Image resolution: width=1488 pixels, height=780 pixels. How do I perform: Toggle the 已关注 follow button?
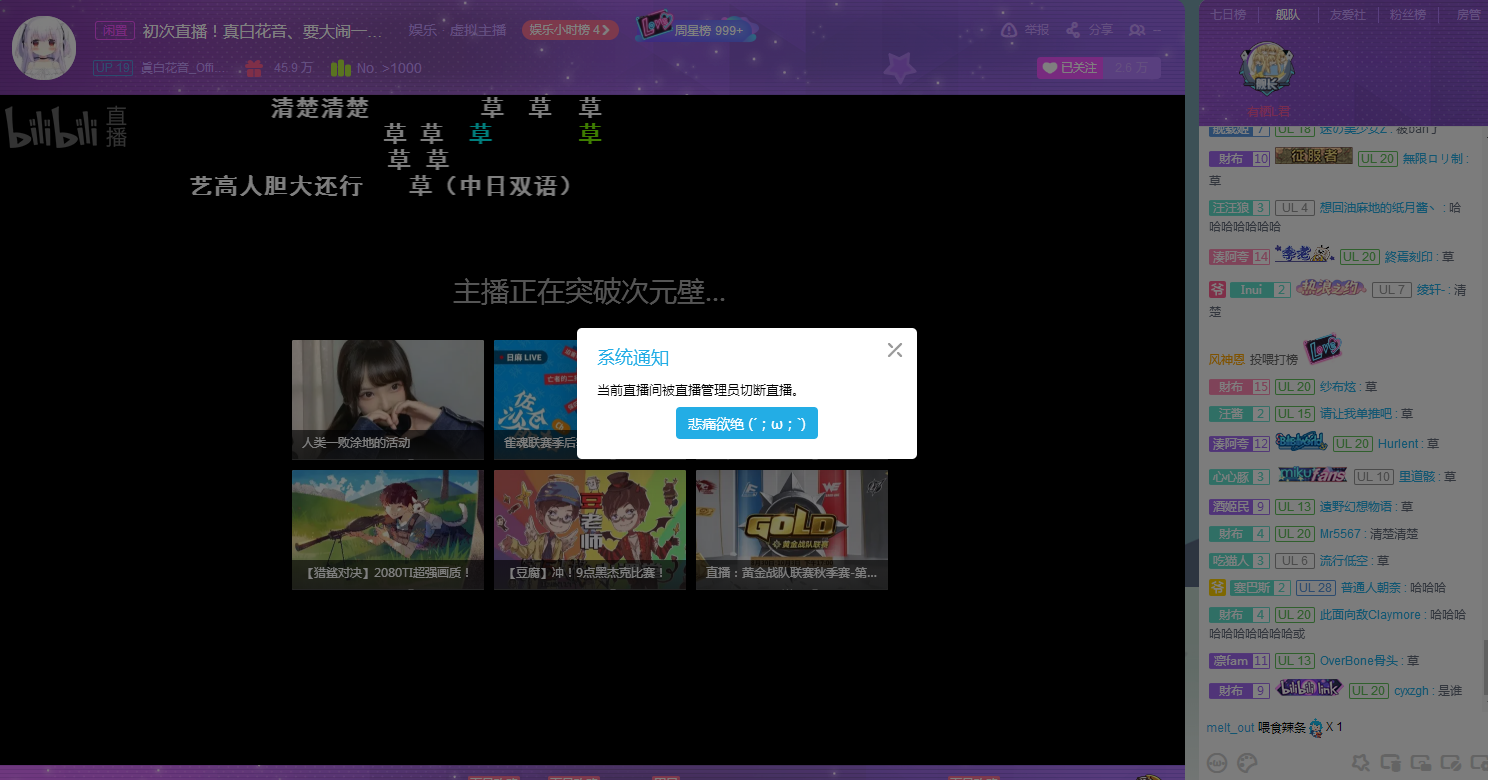coord(1069,68)
